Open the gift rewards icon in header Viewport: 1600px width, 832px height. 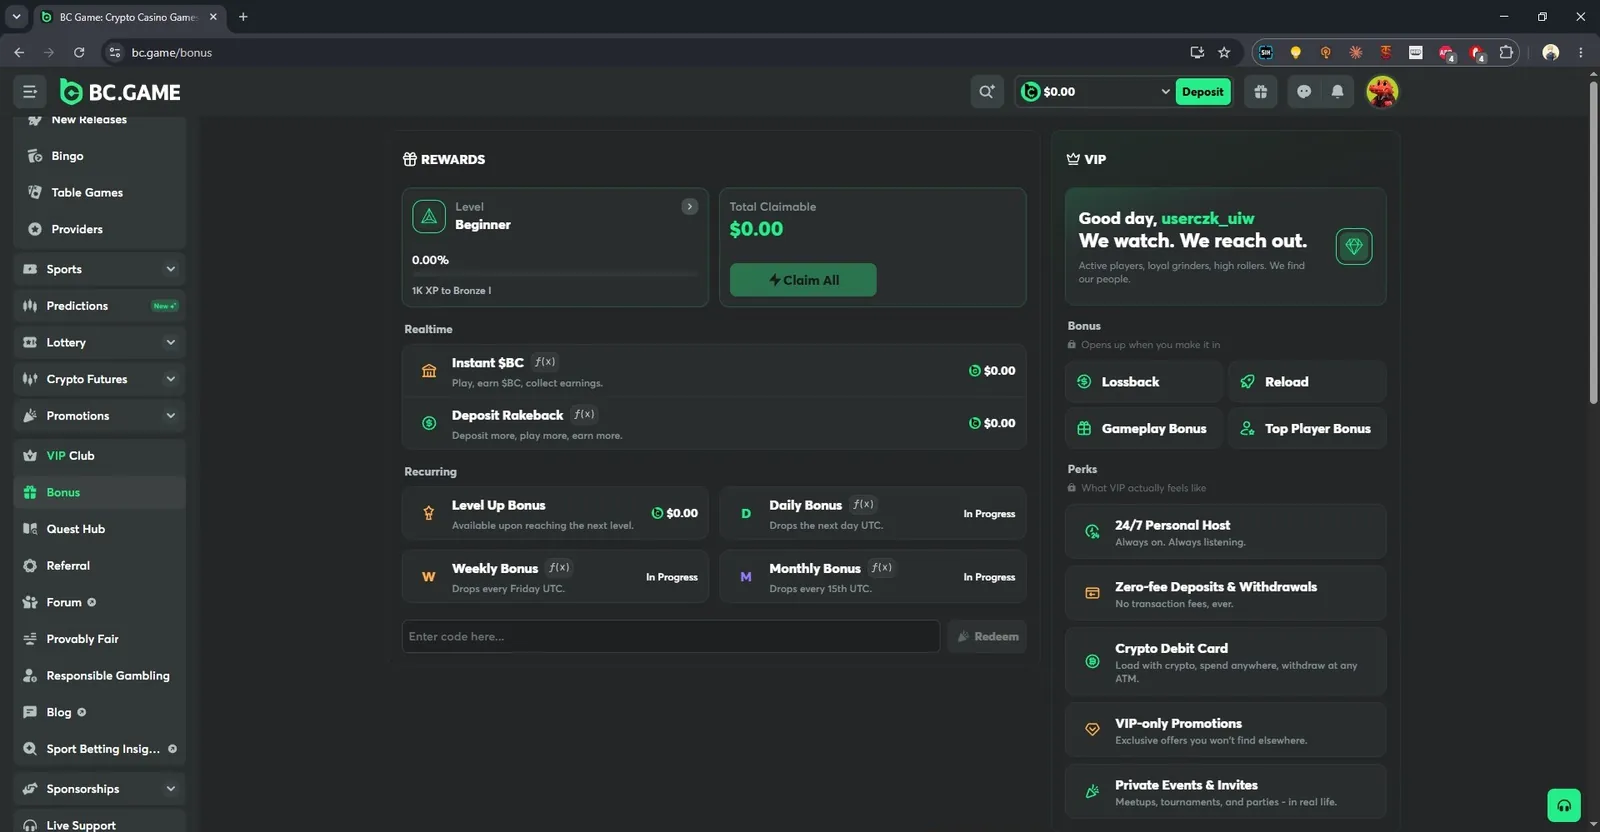1260,92
